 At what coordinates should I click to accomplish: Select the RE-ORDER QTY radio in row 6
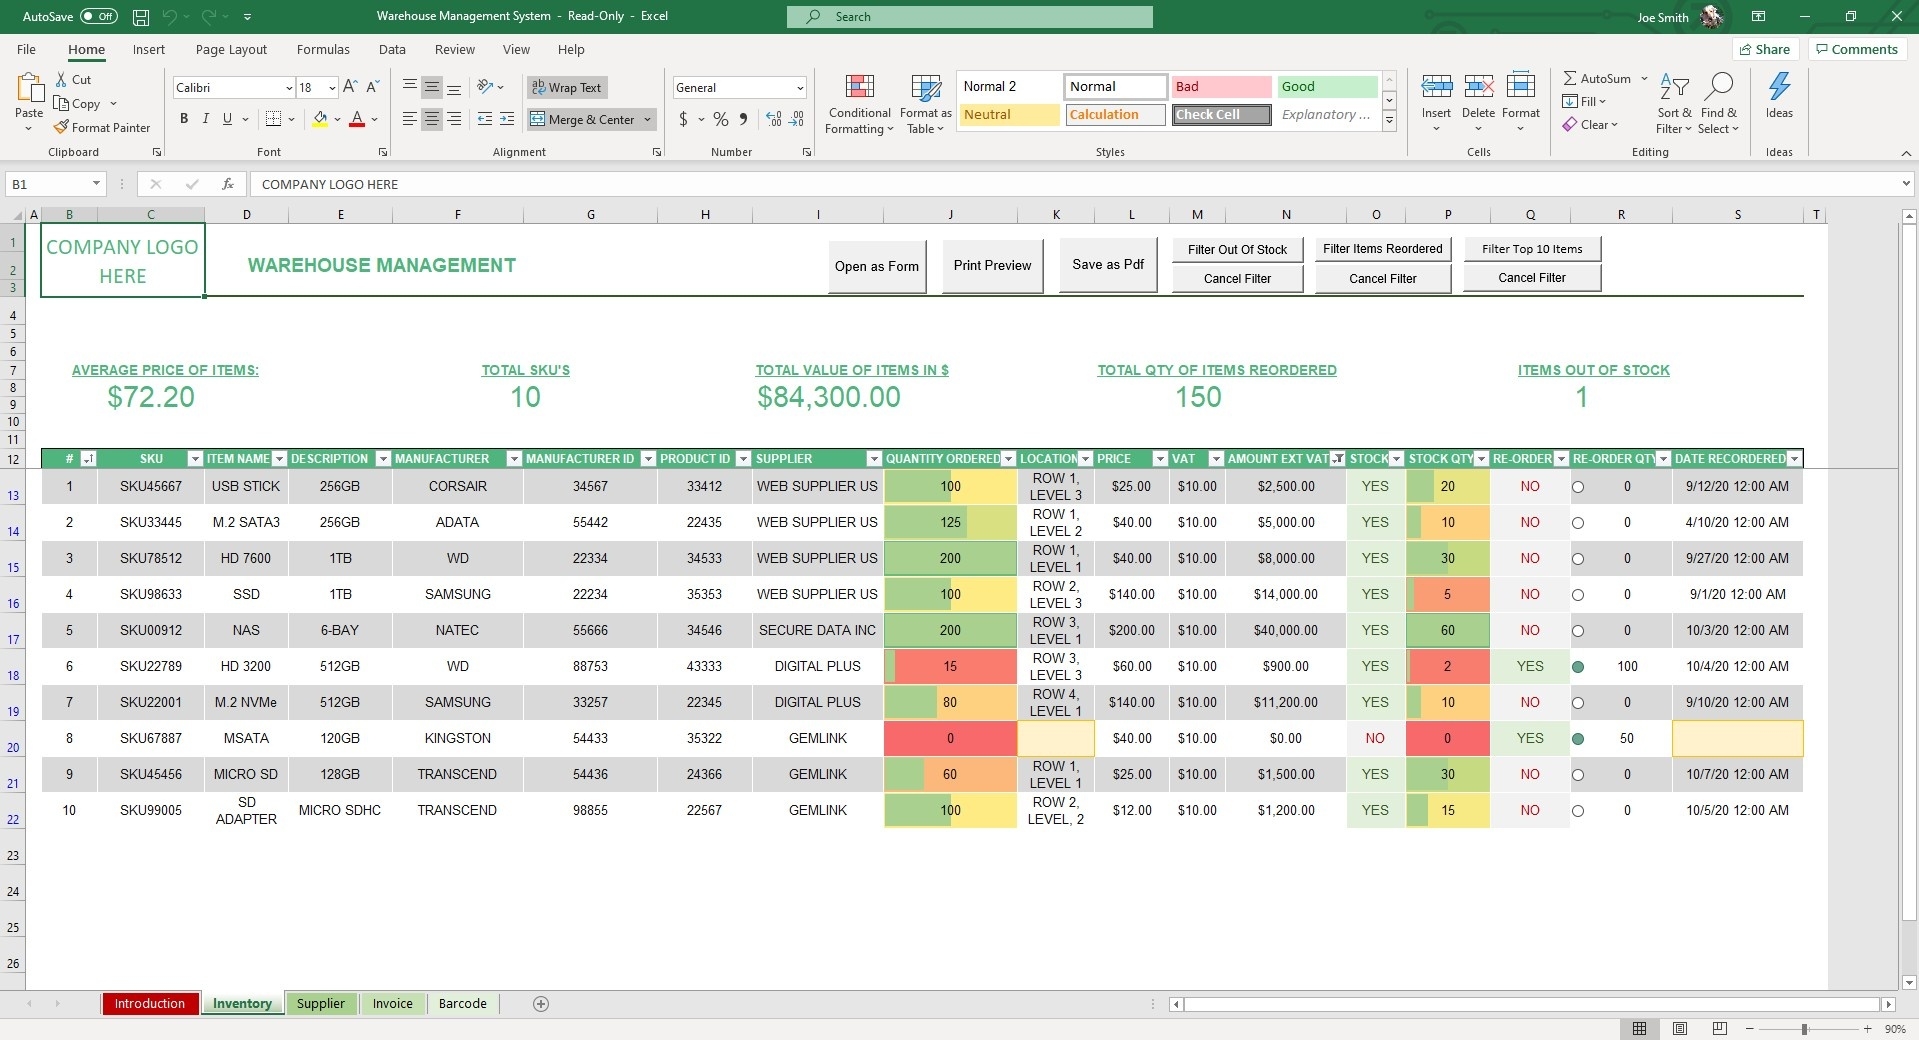pos(1580,666)
